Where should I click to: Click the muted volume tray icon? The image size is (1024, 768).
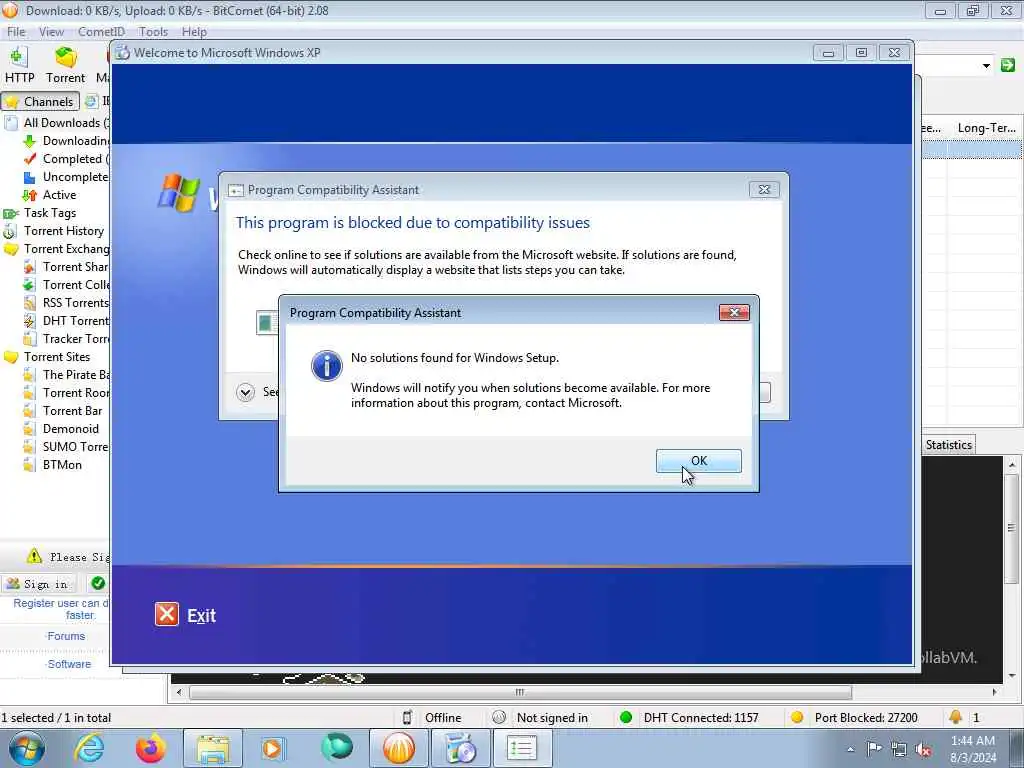[x=923, y=750]
